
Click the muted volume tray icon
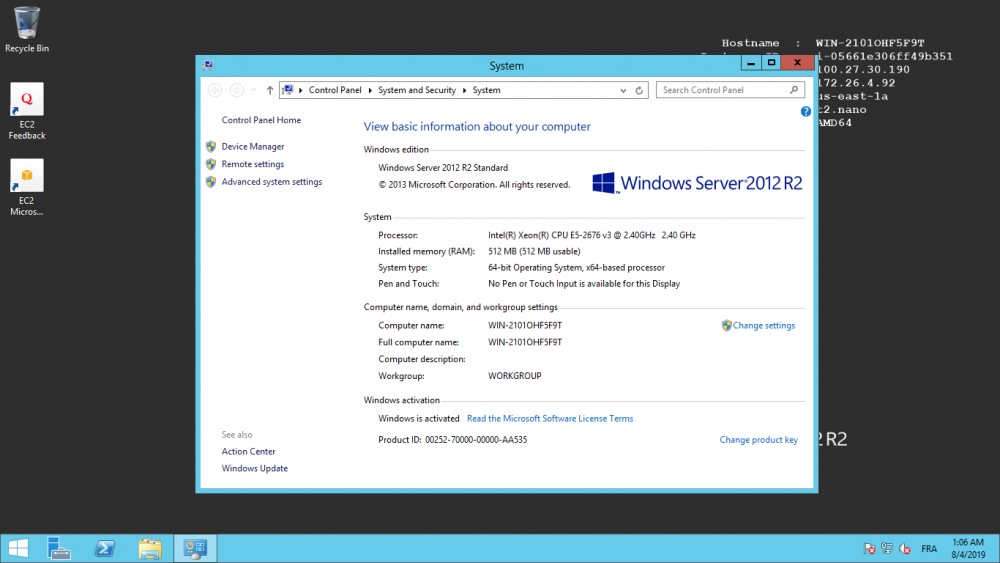904,548
